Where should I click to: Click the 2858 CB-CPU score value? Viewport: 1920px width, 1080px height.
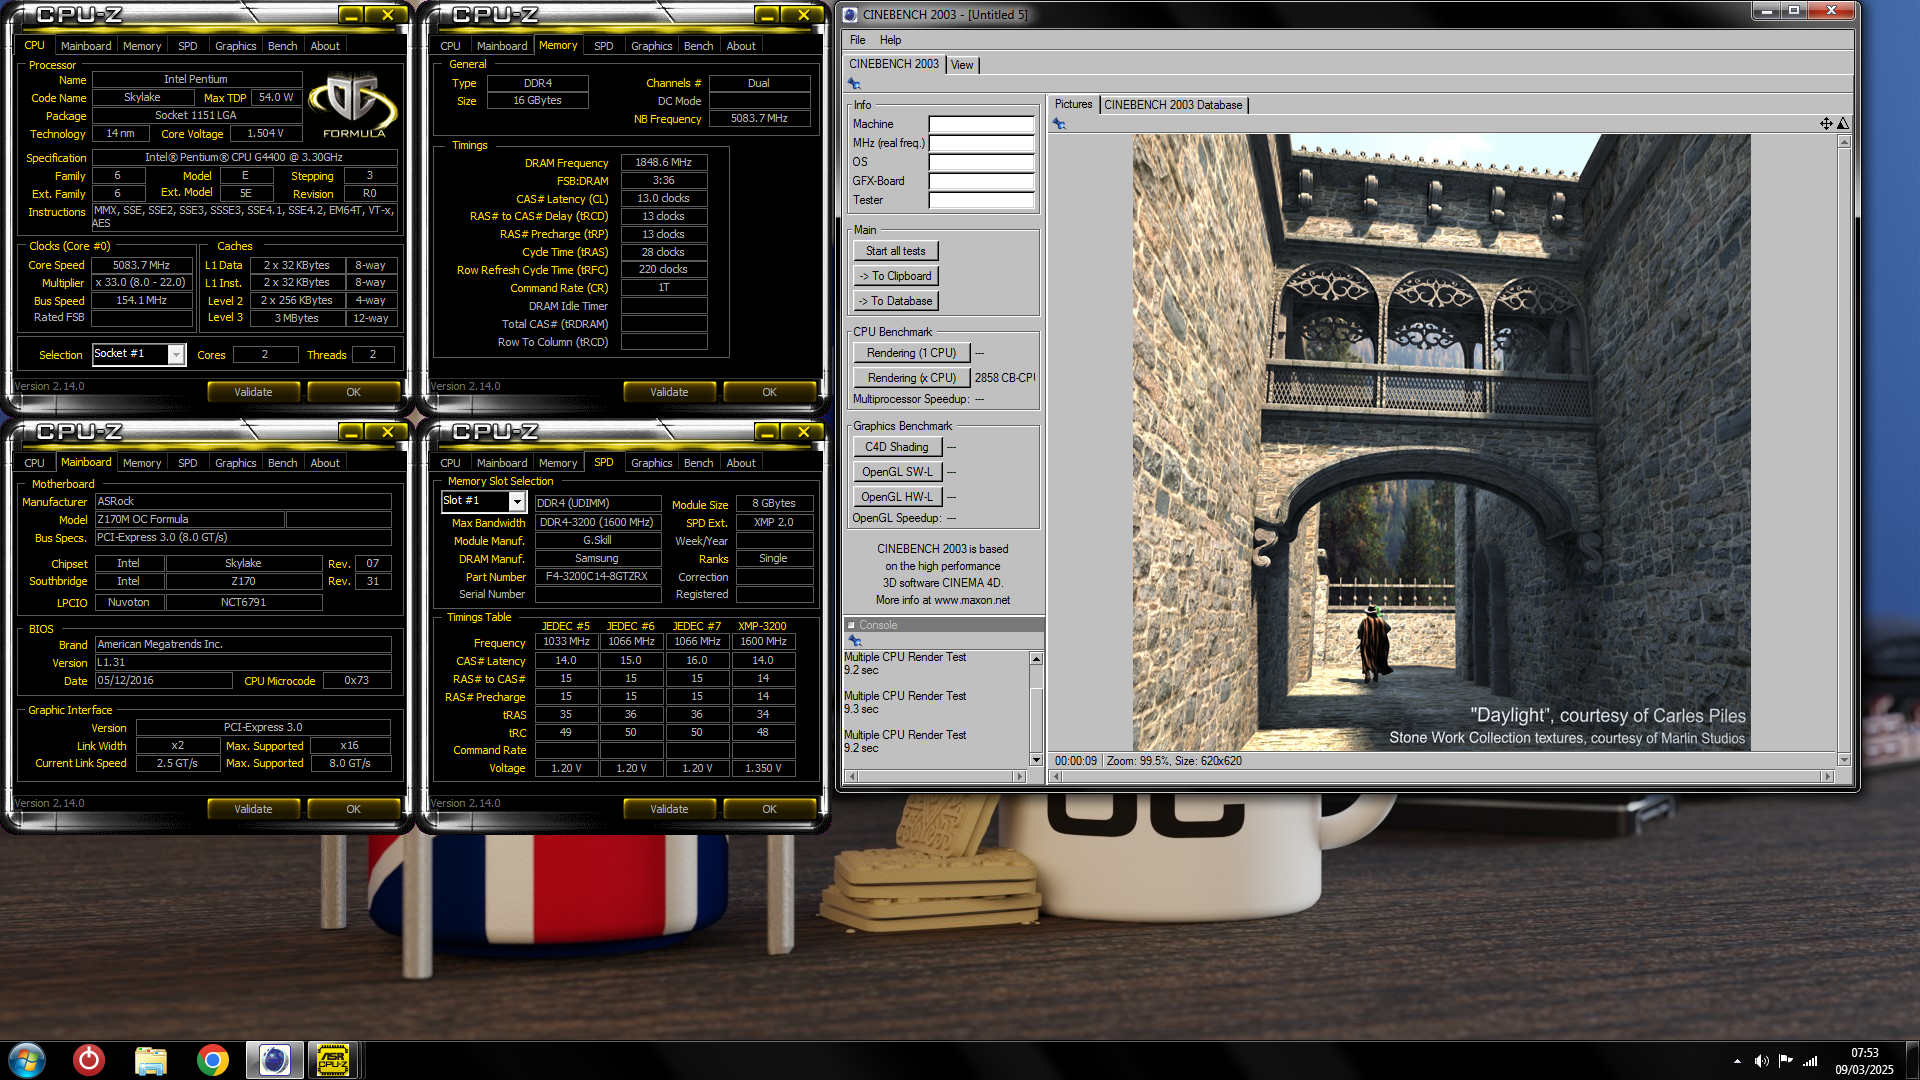tap(1005, 378)
